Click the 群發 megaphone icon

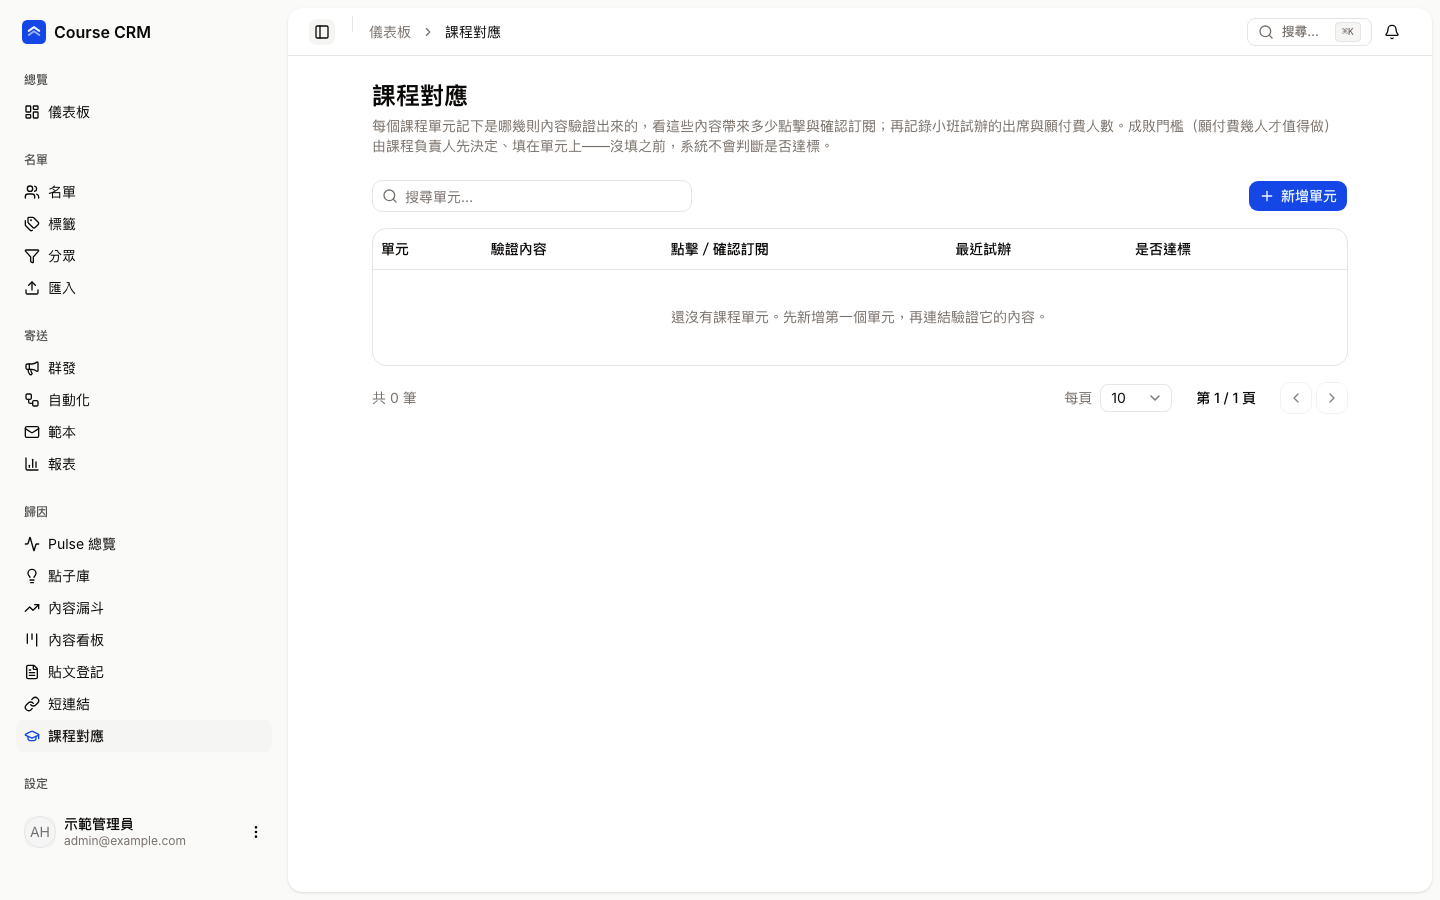[32, 368]
